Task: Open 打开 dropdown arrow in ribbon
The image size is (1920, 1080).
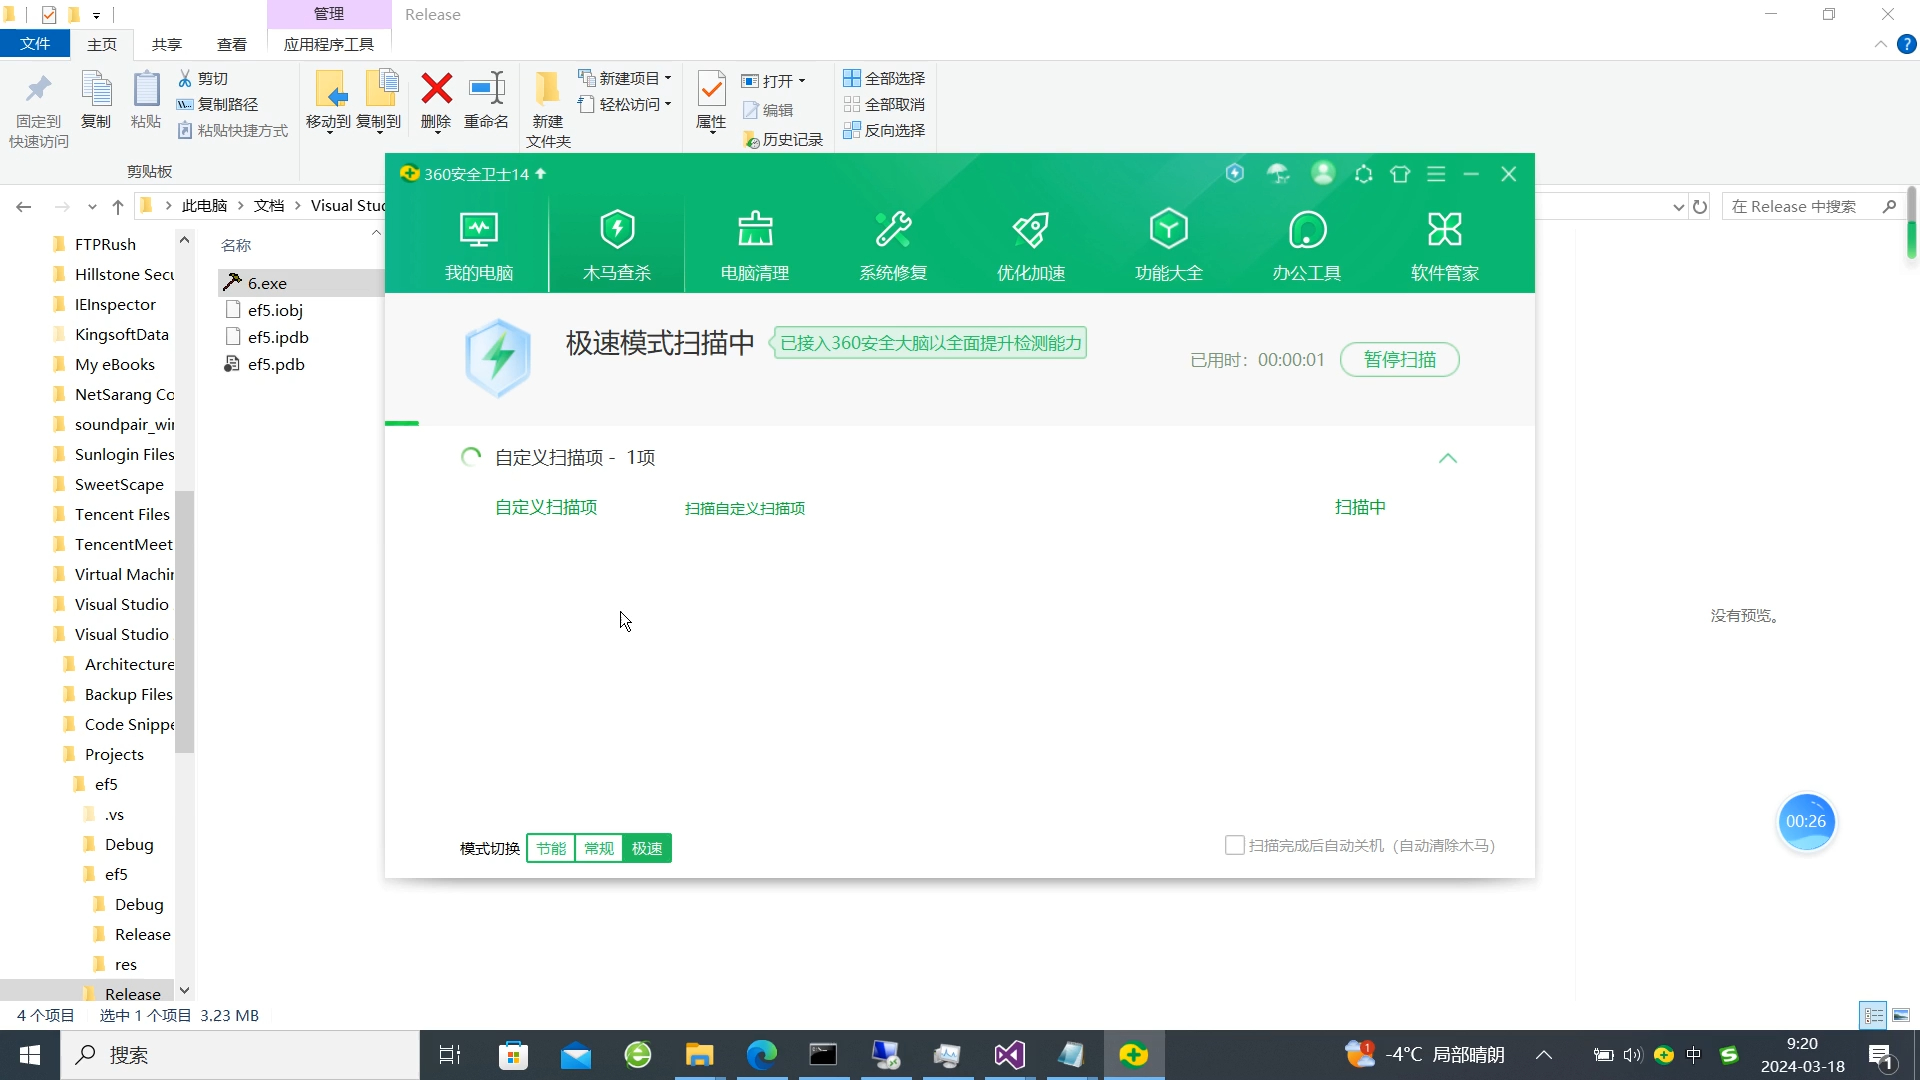Action: coord(802,81)
